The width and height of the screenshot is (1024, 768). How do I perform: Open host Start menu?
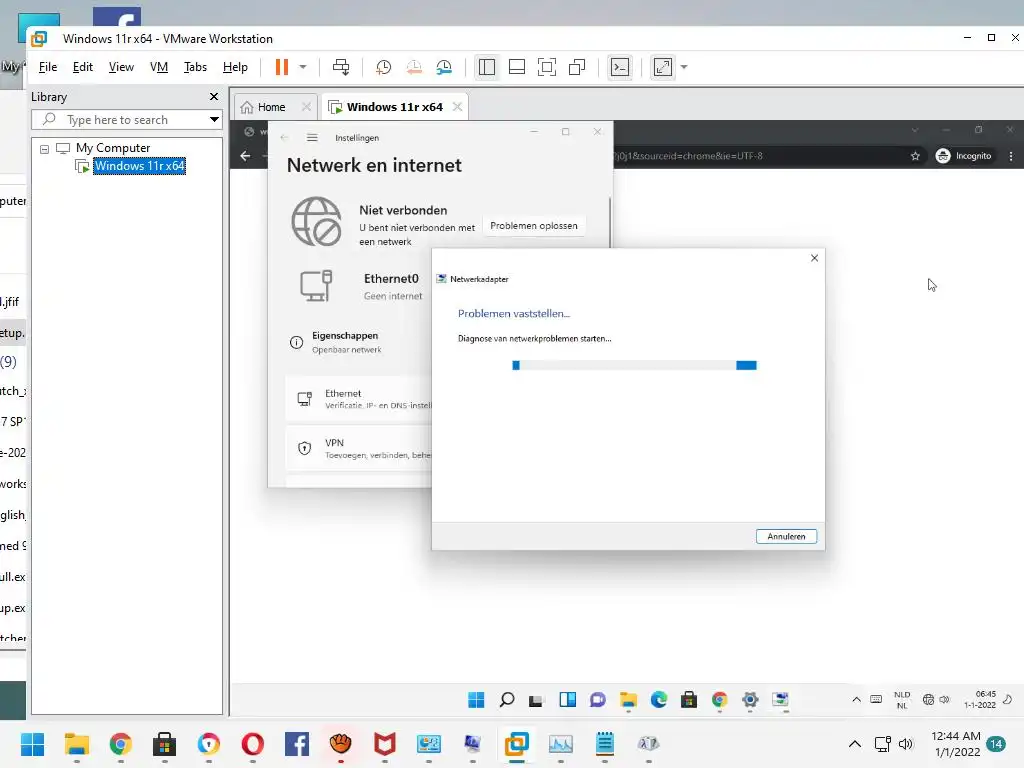coord(32,744)
